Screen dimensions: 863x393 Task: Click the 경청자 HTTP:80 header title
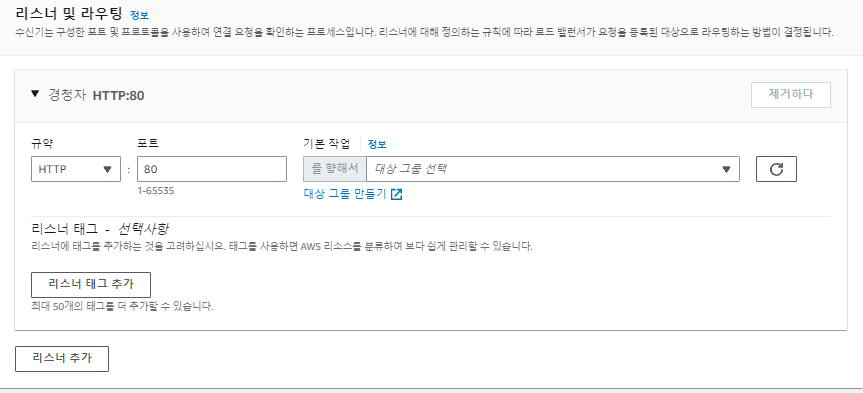point(96,96)
